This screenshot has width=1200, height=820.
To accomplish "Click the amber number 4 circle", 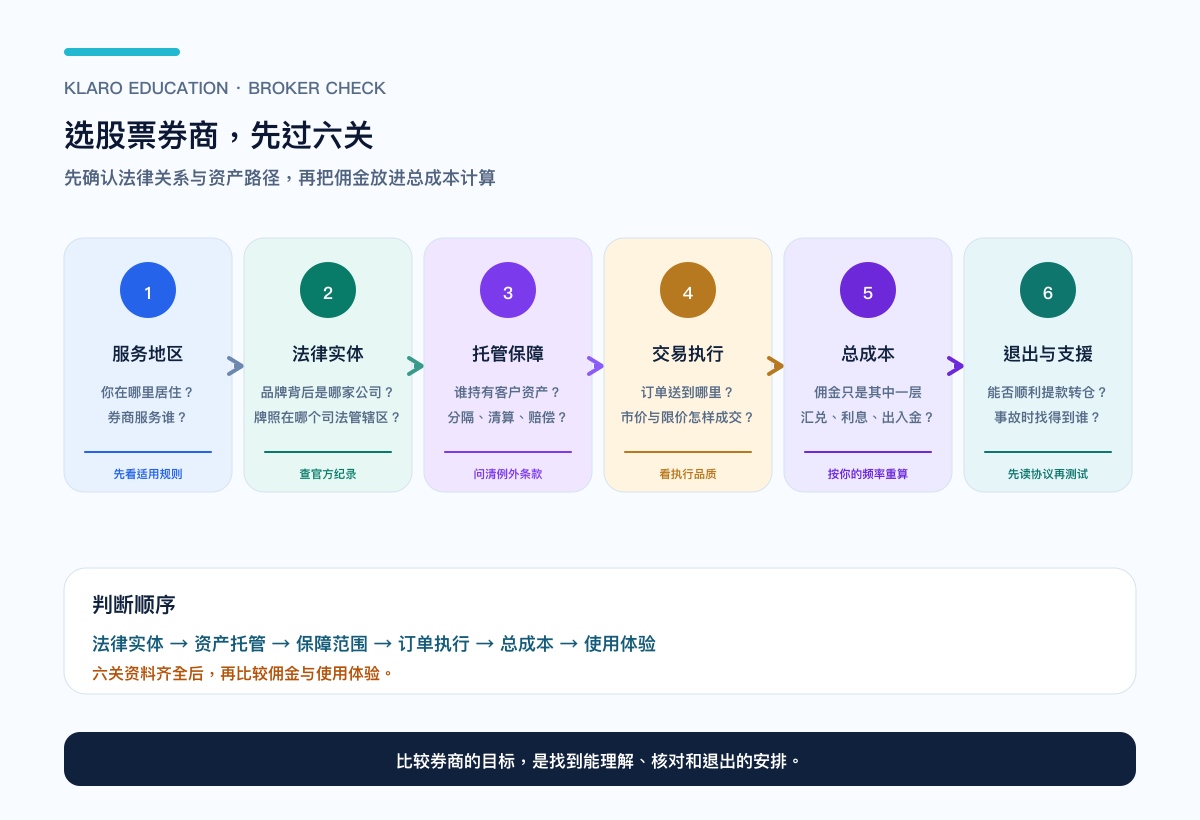I will click(x=688, y=290).
